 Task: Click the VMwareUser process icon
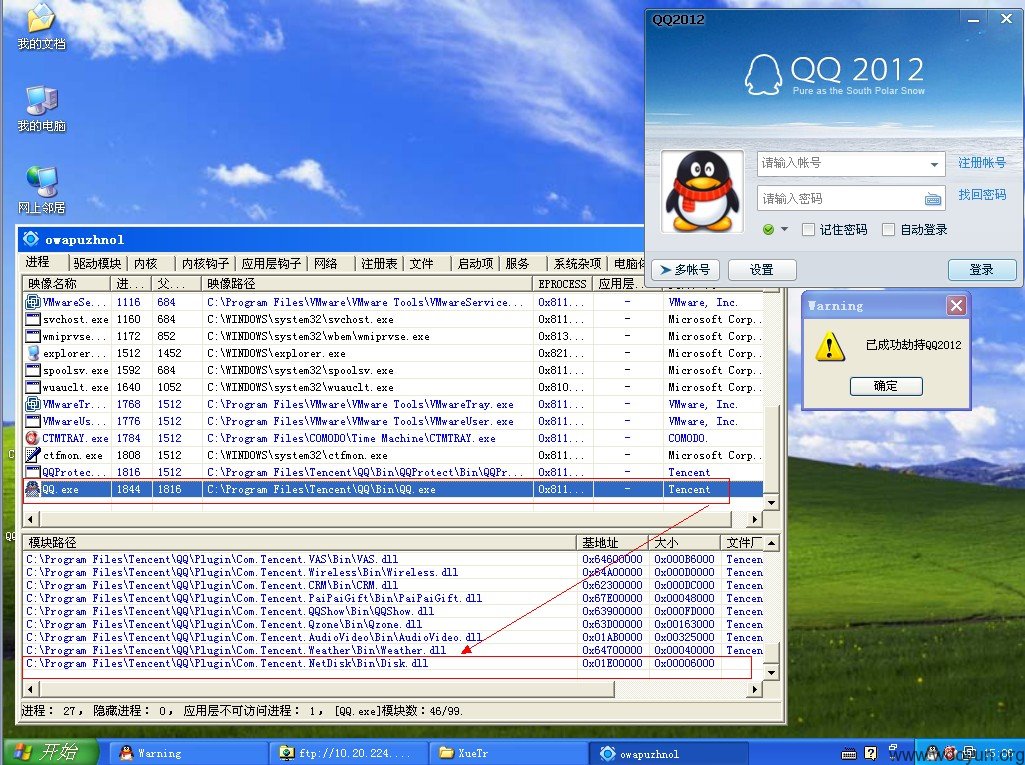[x=32, y=421]
